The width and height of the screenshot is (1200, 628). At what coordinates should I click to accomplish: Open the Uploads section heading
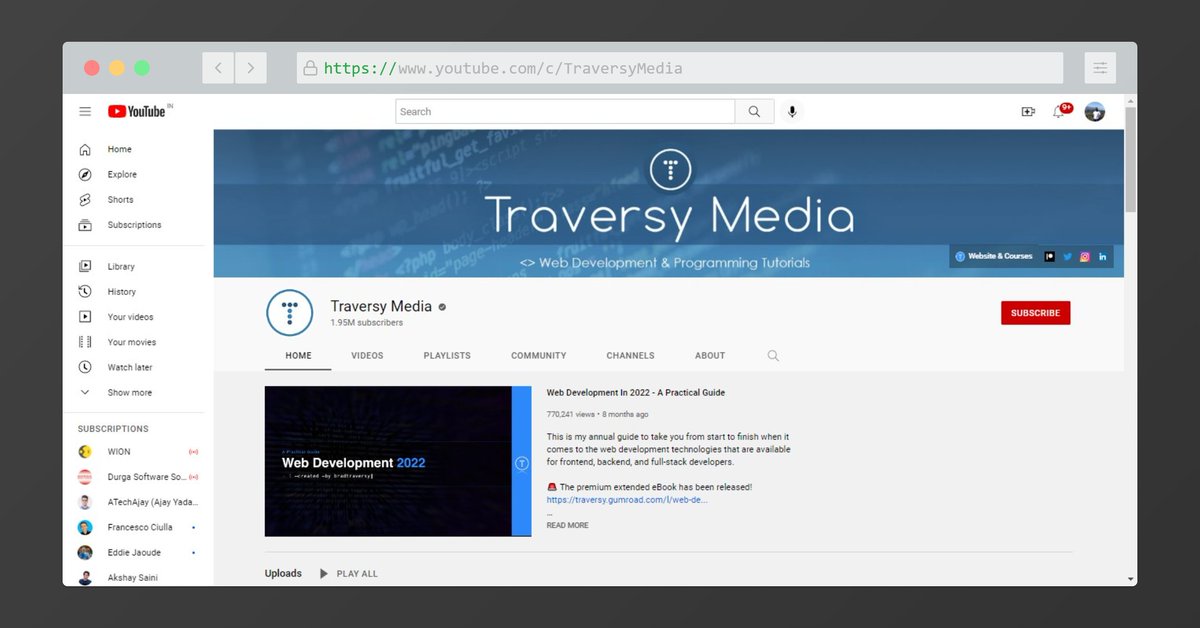point(283,574)
